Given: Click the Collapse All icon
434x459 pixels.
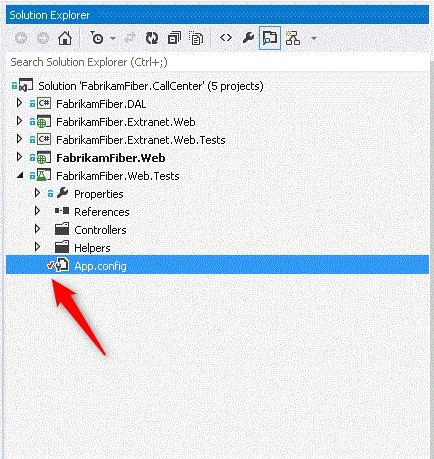Looking at the screenshot, I should [x=174, y=38].
